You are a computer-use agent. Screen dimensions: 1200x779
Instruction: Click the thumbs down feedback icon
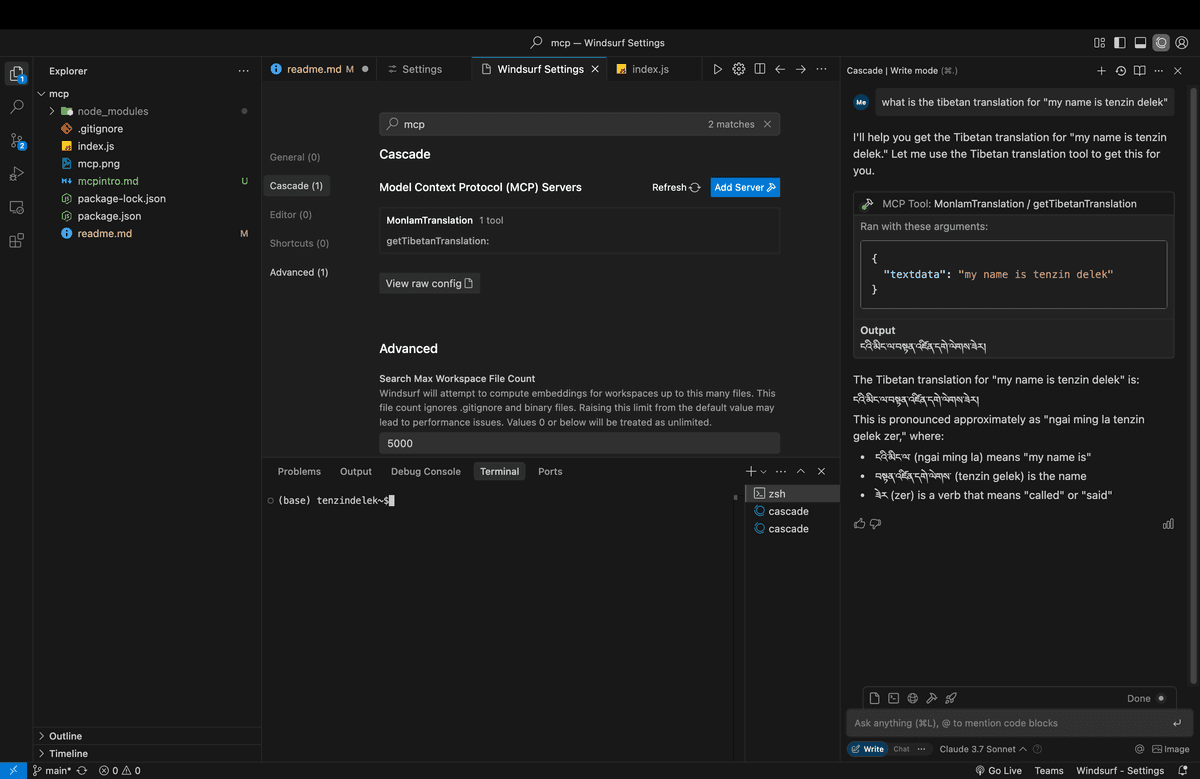tap(876, 523)
